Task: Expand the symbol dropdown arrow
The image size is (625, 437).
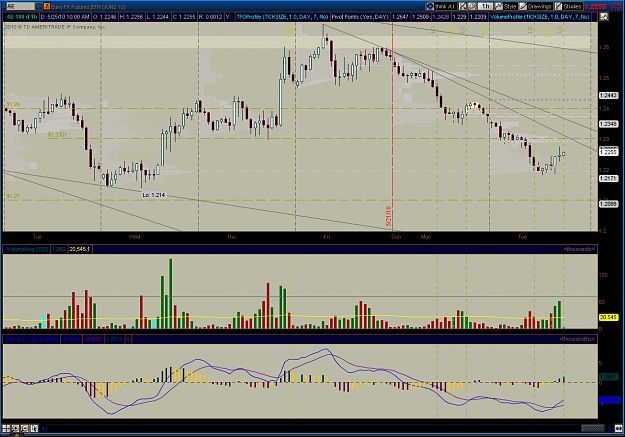Action: (39, 6)
